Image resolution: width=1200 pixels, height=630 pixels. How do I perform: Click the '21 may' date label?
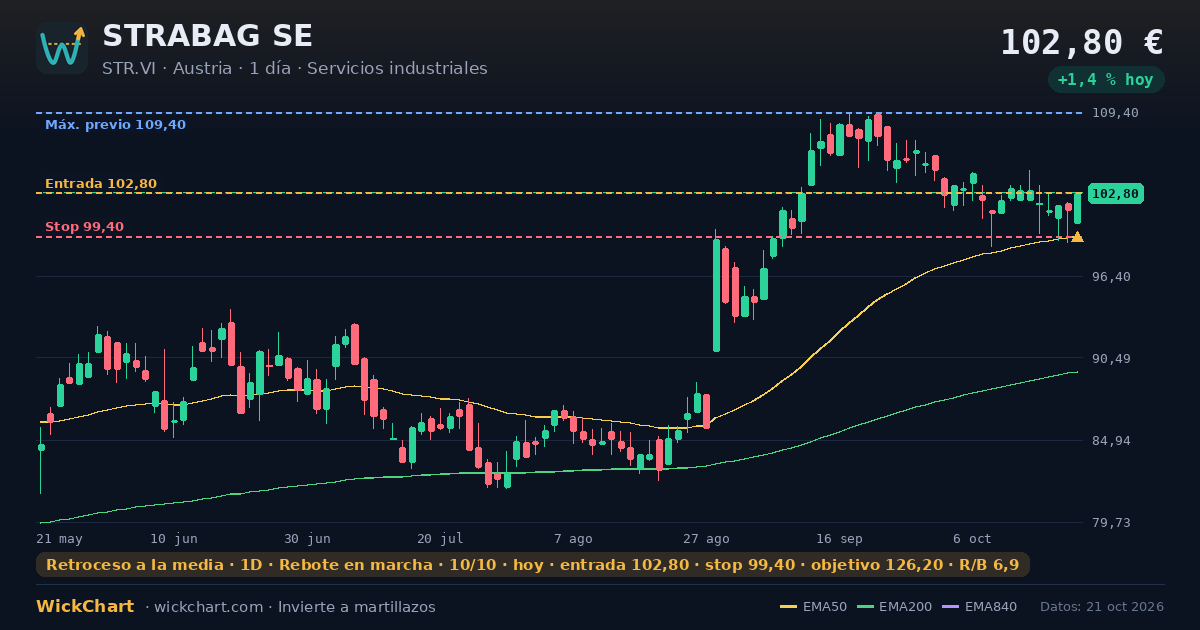[x=59, y=539]
